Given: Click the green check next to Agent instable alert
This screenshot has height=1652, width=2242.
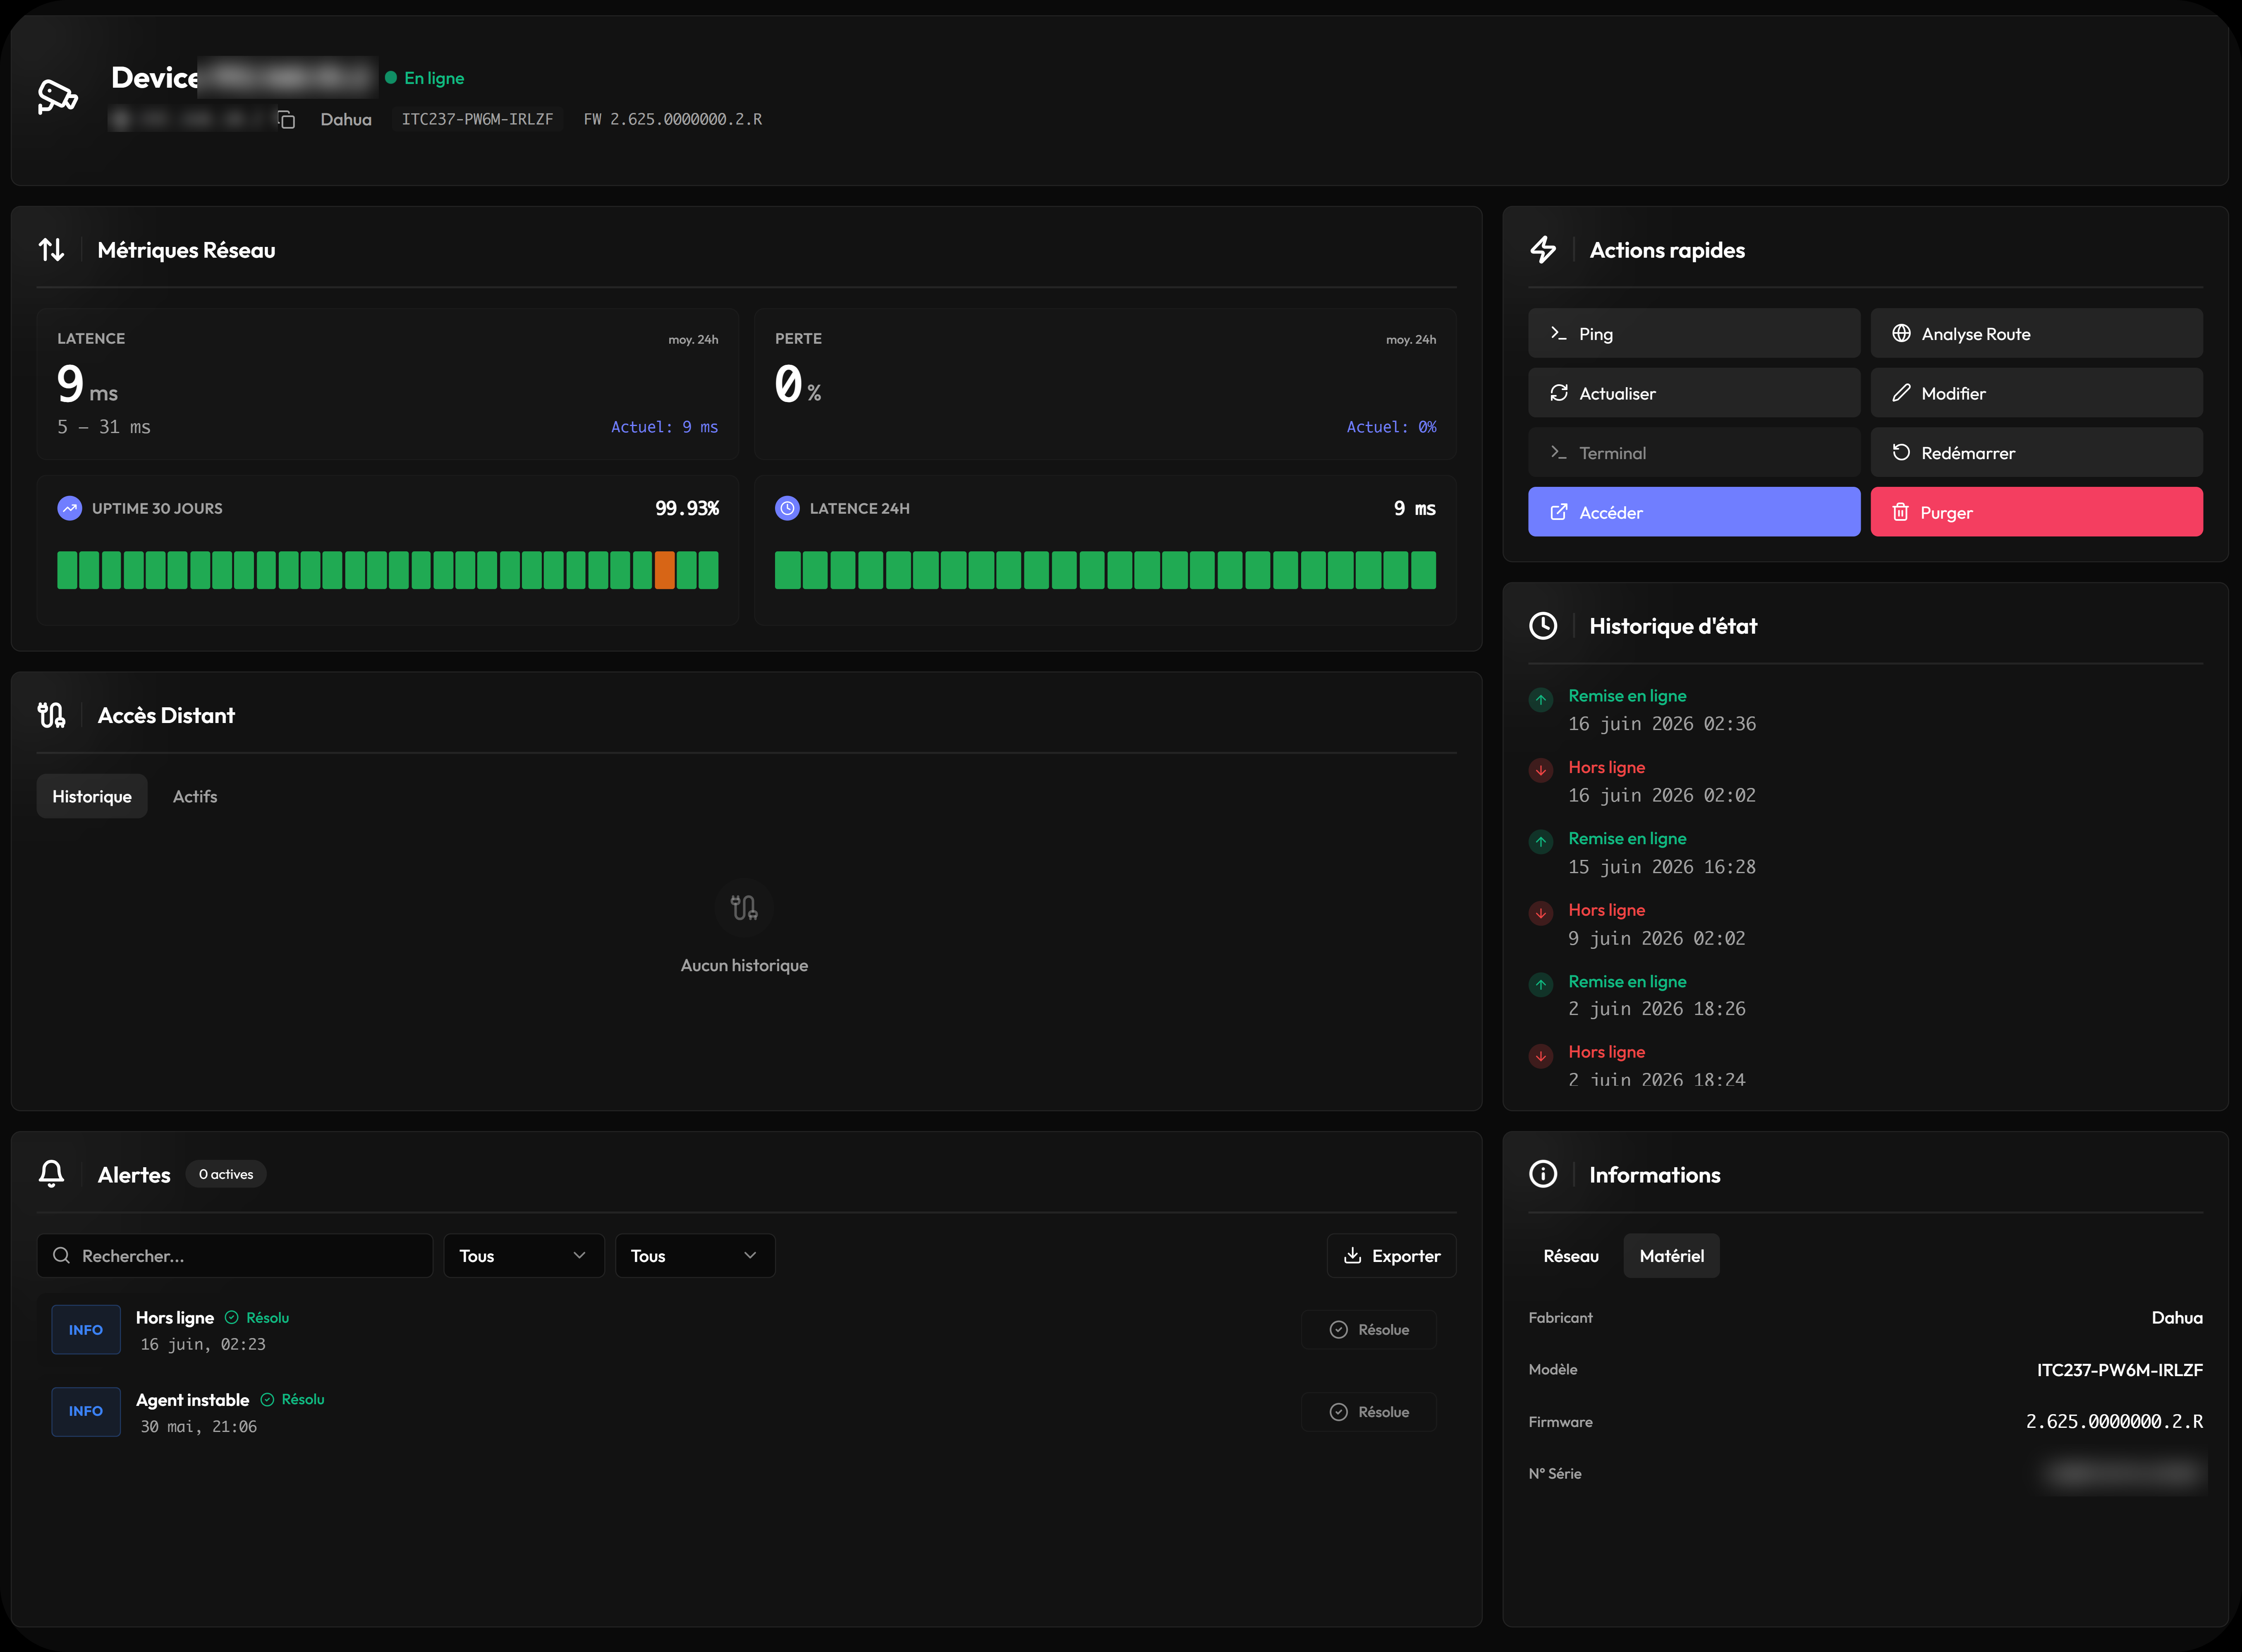Looking at the screenshot, I should [x=267, y=1400].
